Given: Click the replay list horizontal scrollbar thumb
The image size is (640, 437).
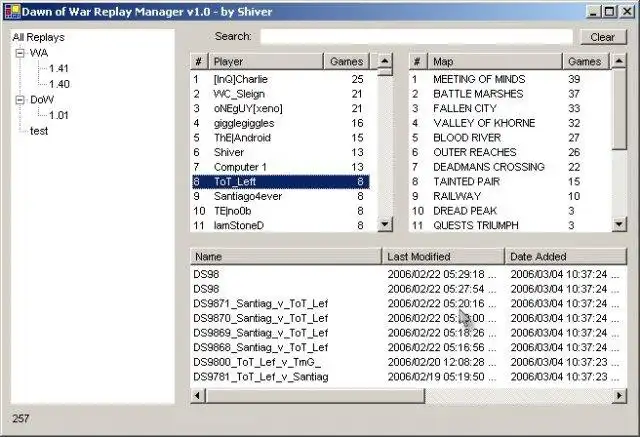Looking at the screenshot, I should click(x=315, y=395).
